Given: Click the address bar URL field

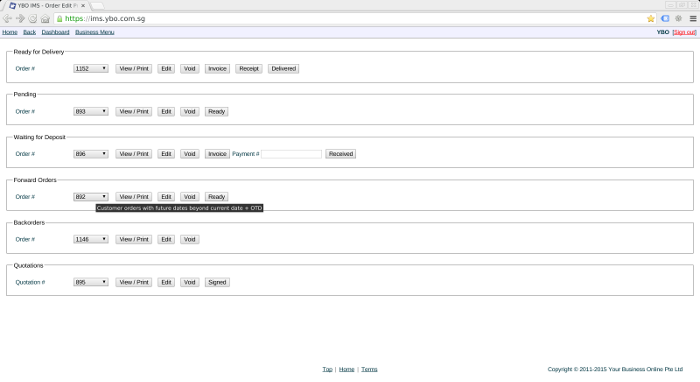Looking at the screenshot, I should tap(348, 18).
